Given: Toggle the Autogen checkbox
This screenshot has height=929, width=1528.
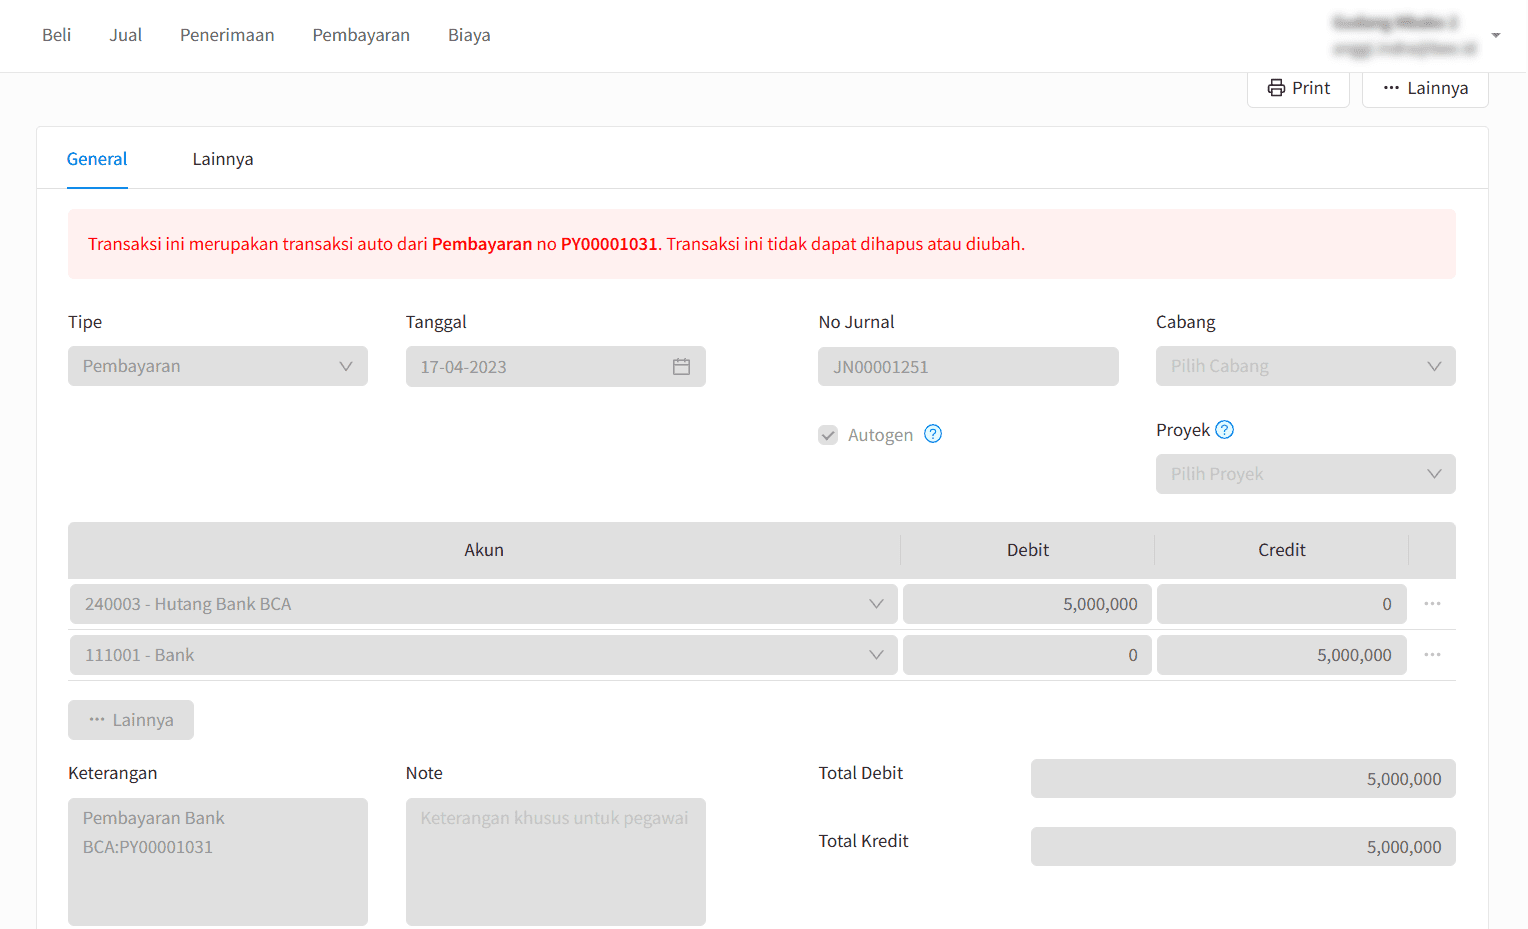Looking at the screenshot, I should pos(828,435).
